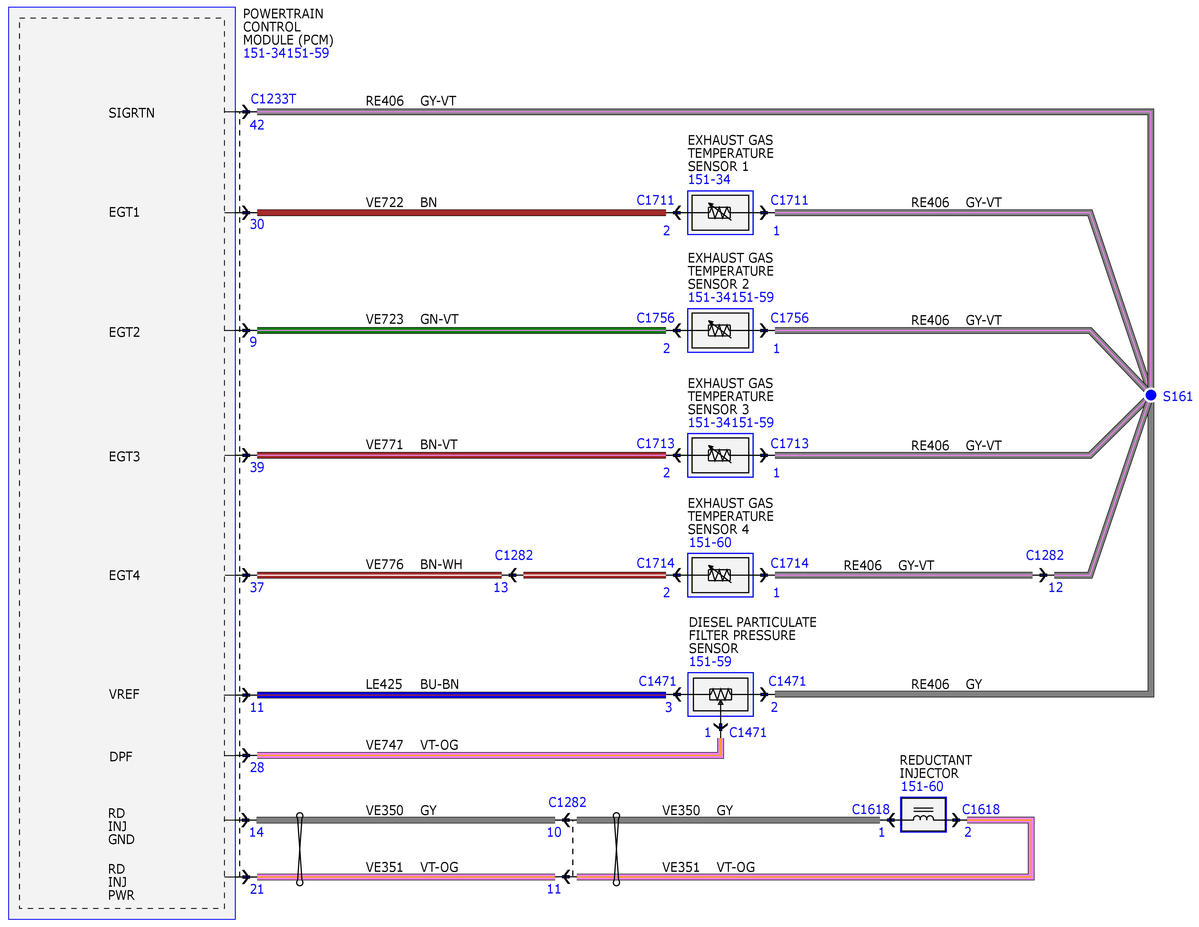Follow the 151-60 link under Reductant Injector

click(921, 786)
